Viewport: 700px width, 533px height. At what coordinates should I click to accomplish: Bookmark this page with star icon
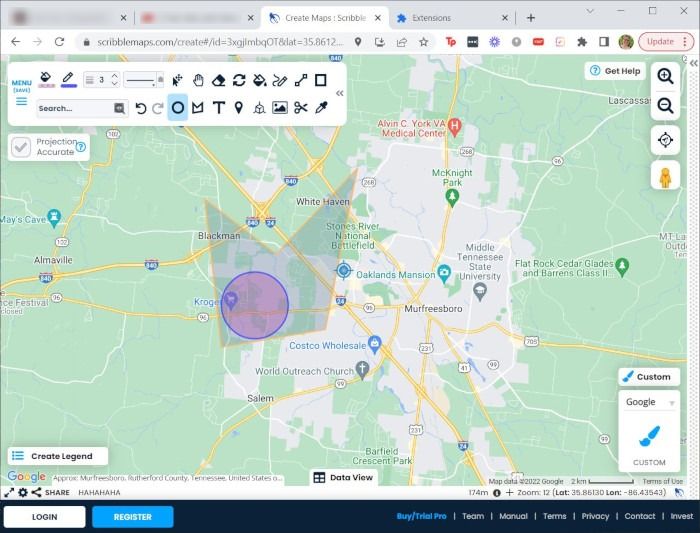click(424, 42)
